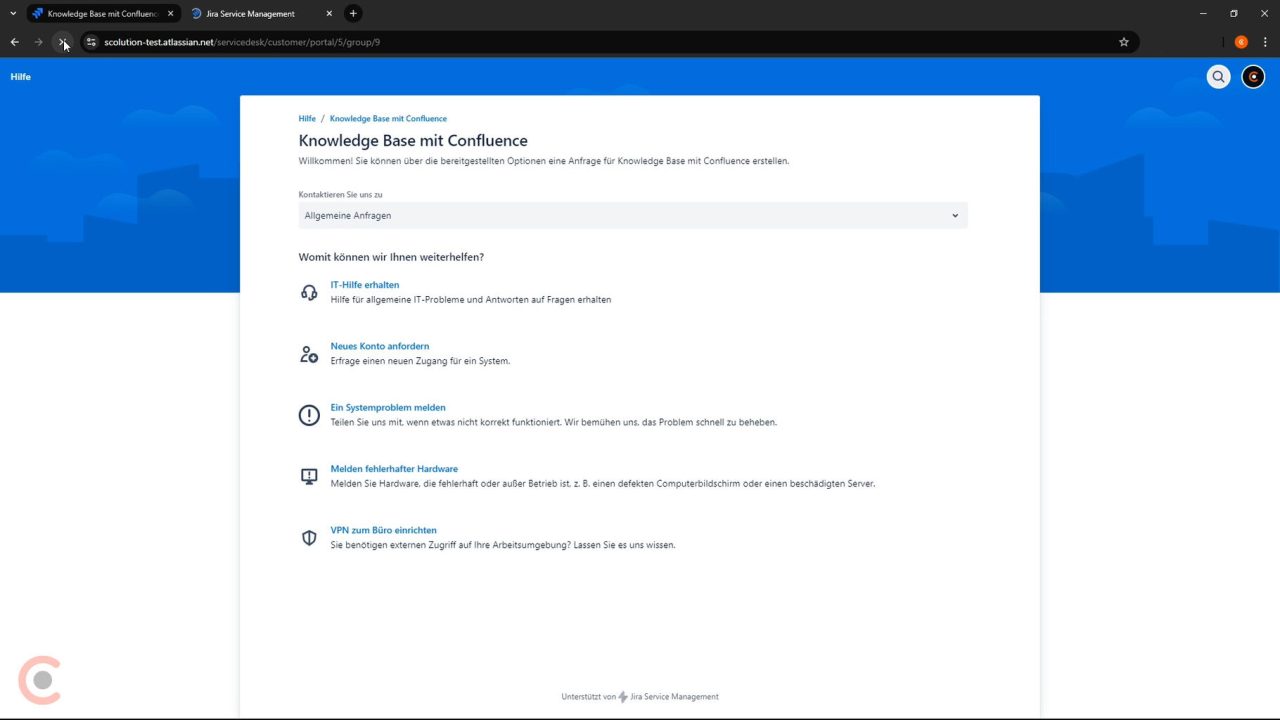Click the page title 'Knowledge Base mit Confluence'

413,141
